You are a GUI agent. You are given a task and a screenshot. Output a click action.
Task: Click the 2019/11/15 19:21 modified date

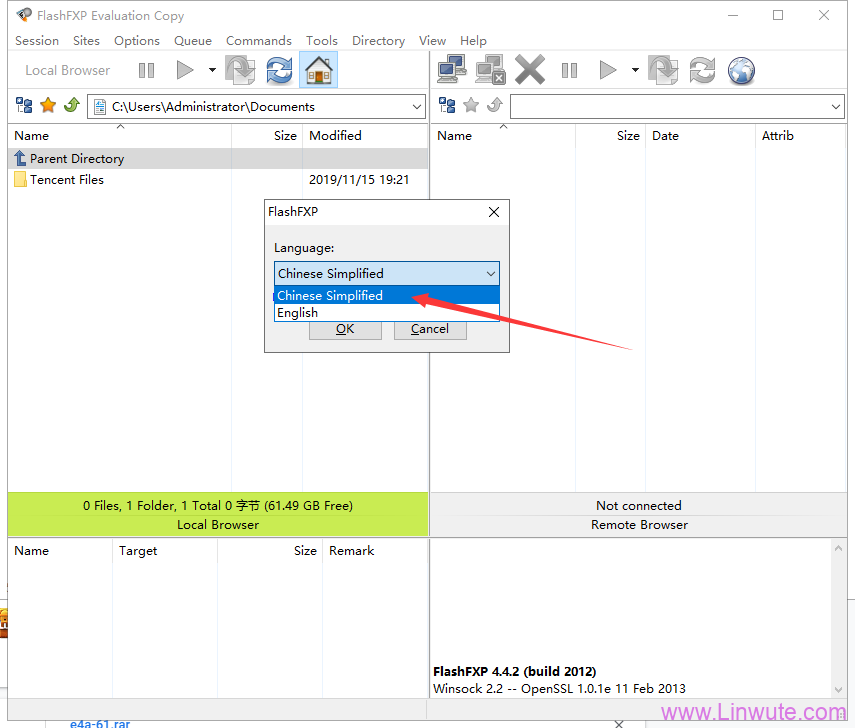[359, 180]
